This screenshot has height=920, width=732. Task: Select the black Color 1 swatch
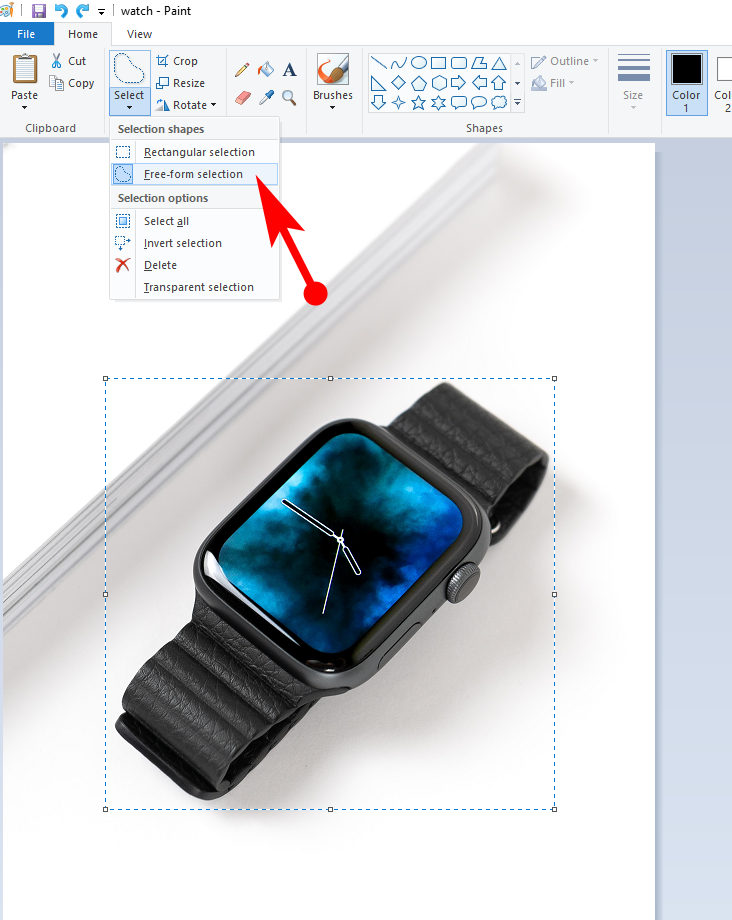(x=686, y=70)
